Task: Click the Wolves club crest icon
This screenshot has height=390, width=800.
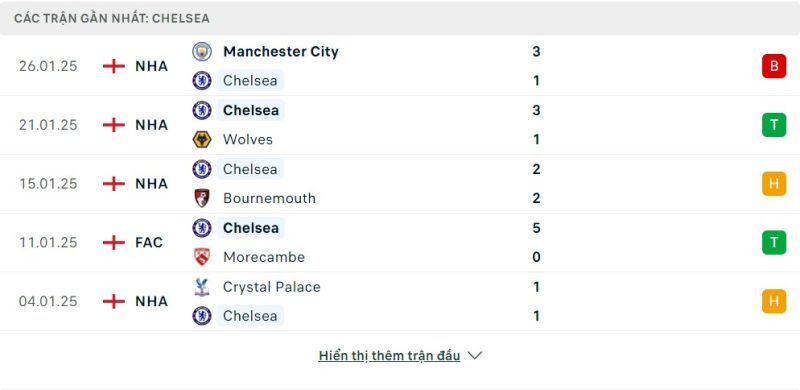Action: (202, 139)
